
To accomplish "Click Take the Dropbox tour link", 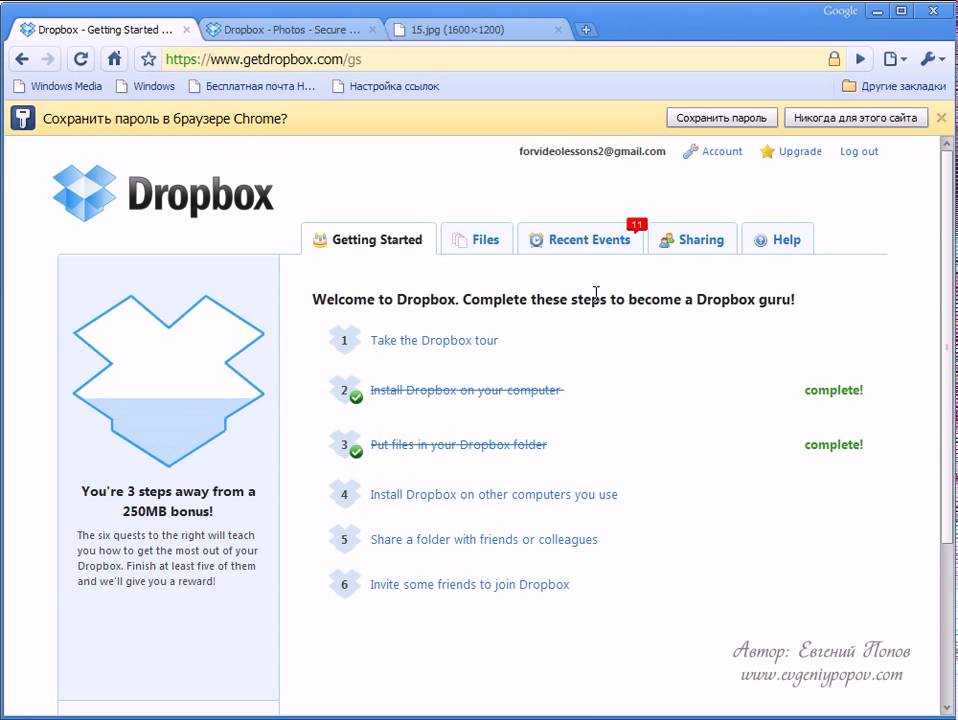I will coord(434,340).
